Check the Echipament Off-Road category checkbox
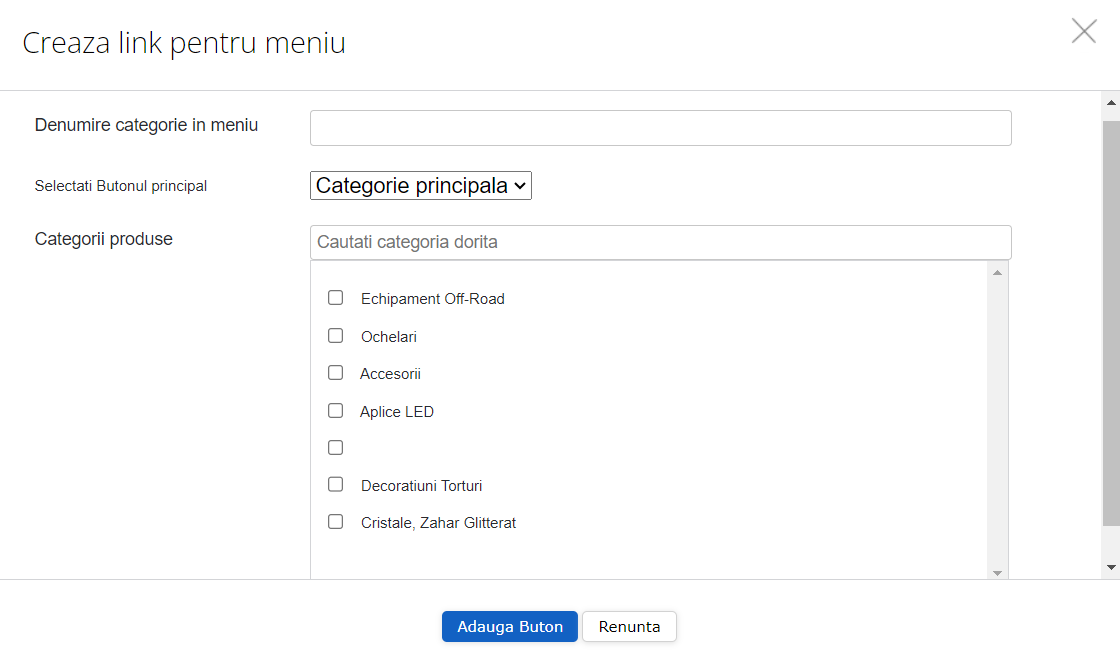Image resolution: width=1120 pixels, height=657 pixels. tap(335, 297)
